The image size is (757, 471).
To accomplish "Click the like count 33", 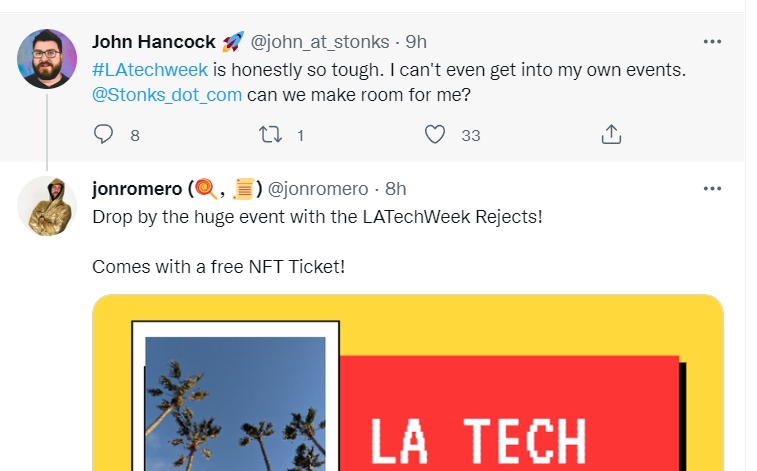I will coord(471,135).
